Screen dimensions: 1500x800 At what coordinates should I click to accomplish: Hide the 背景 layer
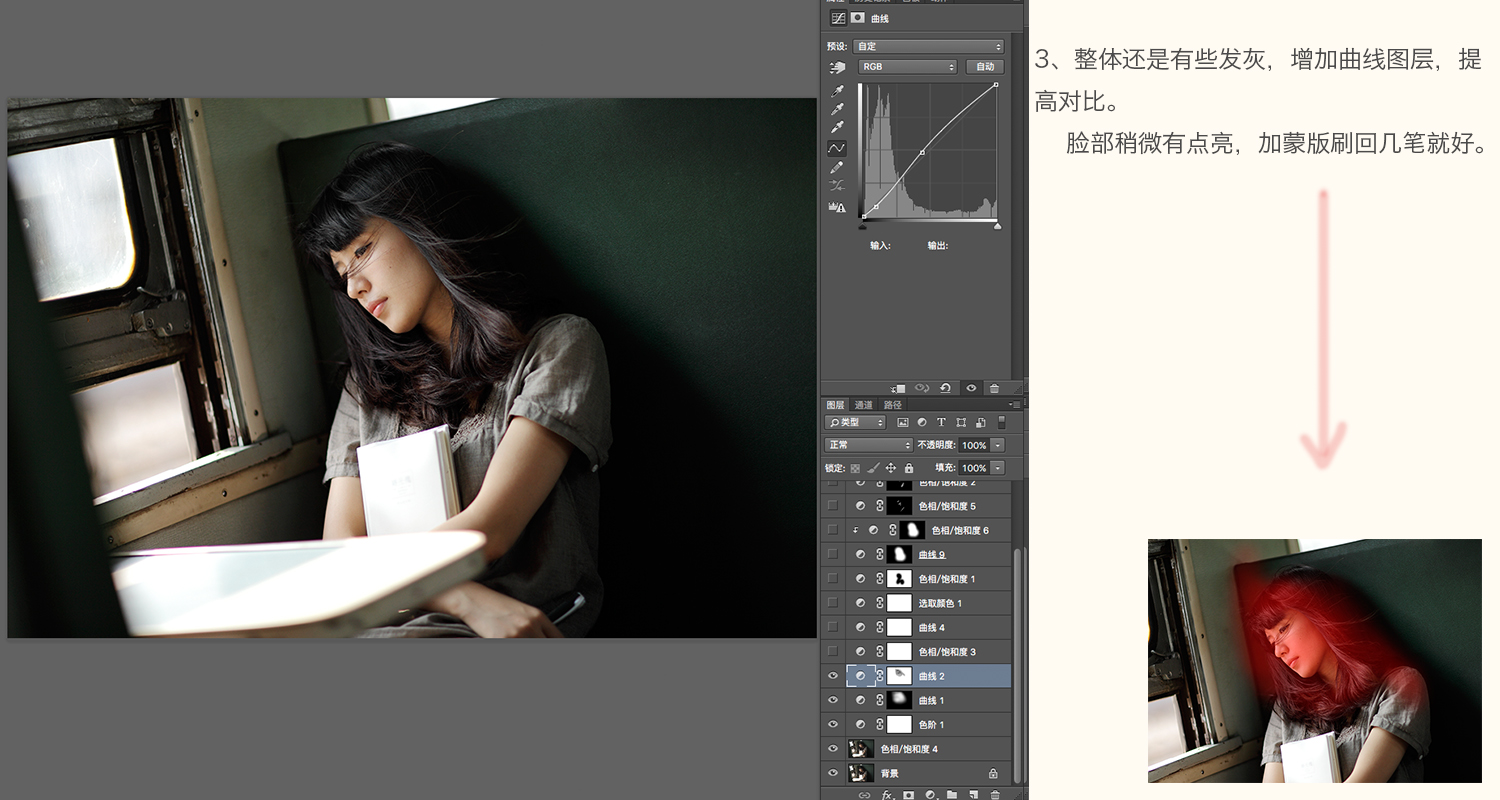point(833,773)
